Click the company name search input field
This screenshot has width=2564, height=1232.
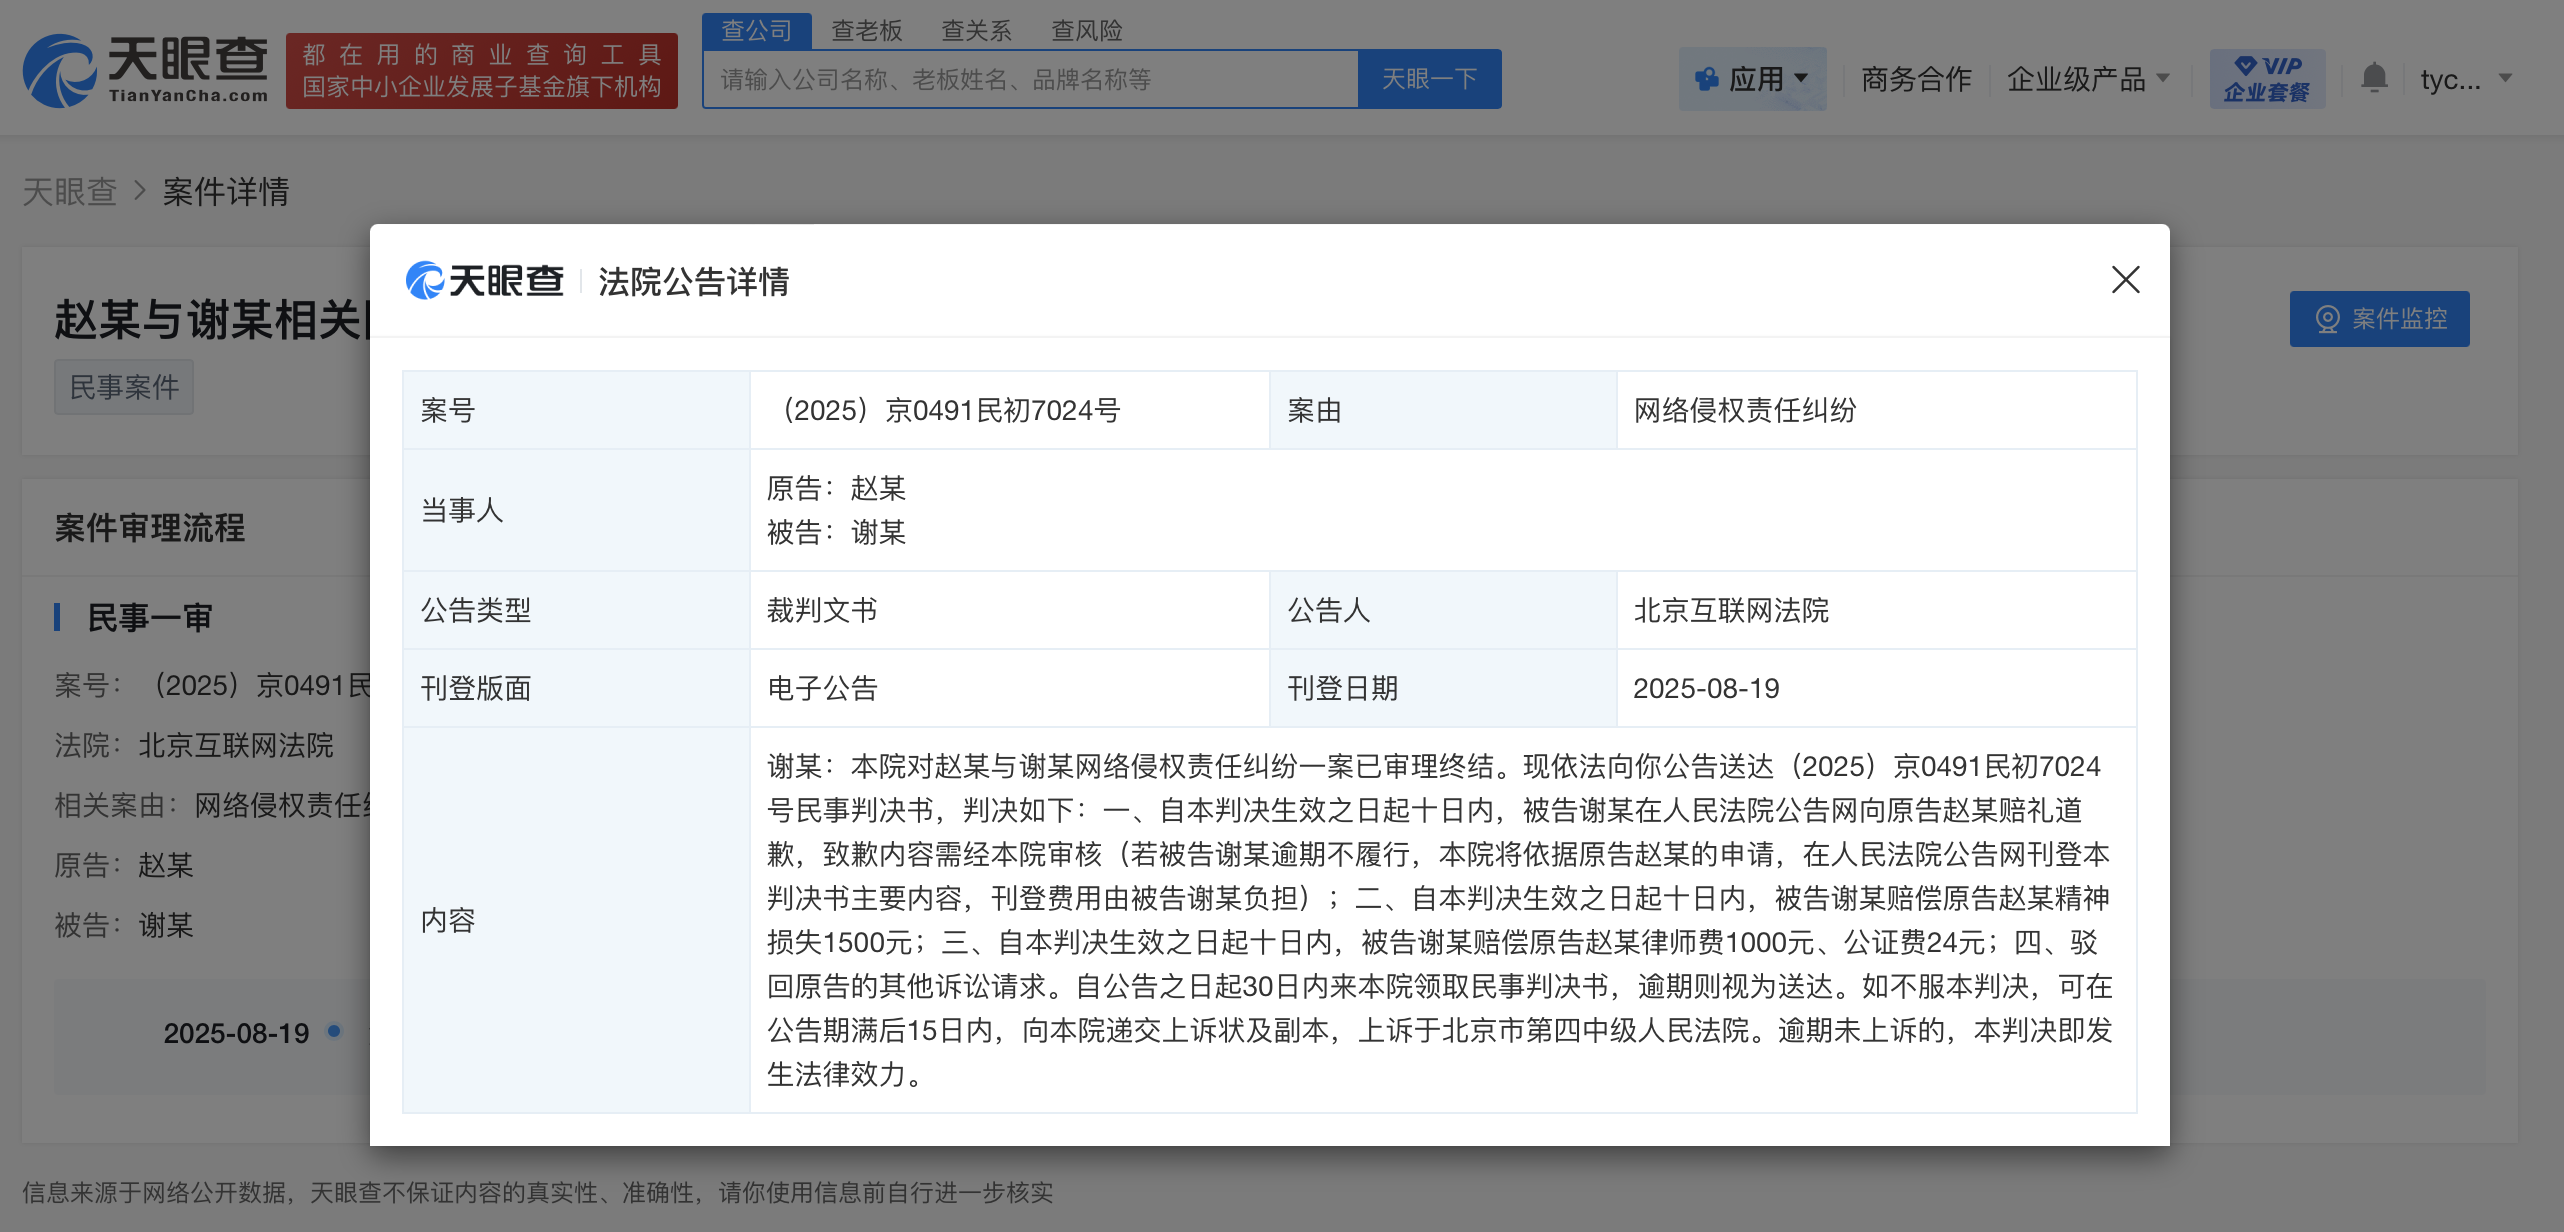click(1030, 79)
